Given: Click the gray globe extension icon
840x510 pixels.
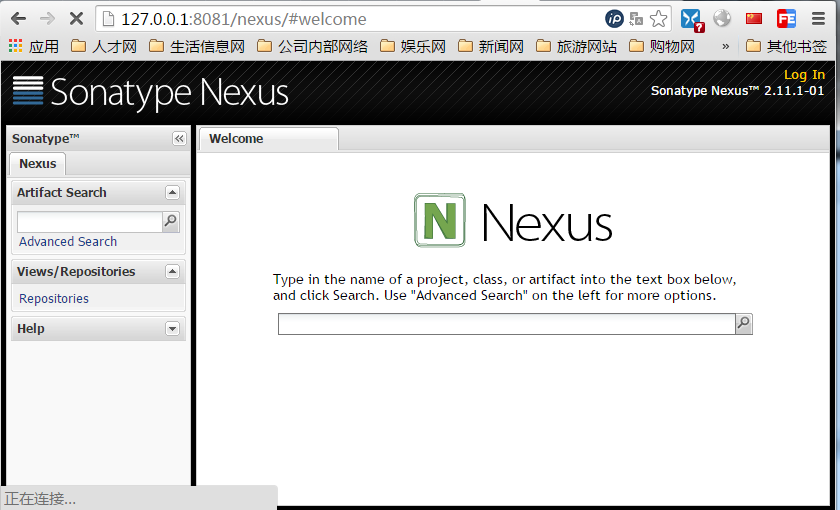Looking at the screenshot, I should pos(722,18).
